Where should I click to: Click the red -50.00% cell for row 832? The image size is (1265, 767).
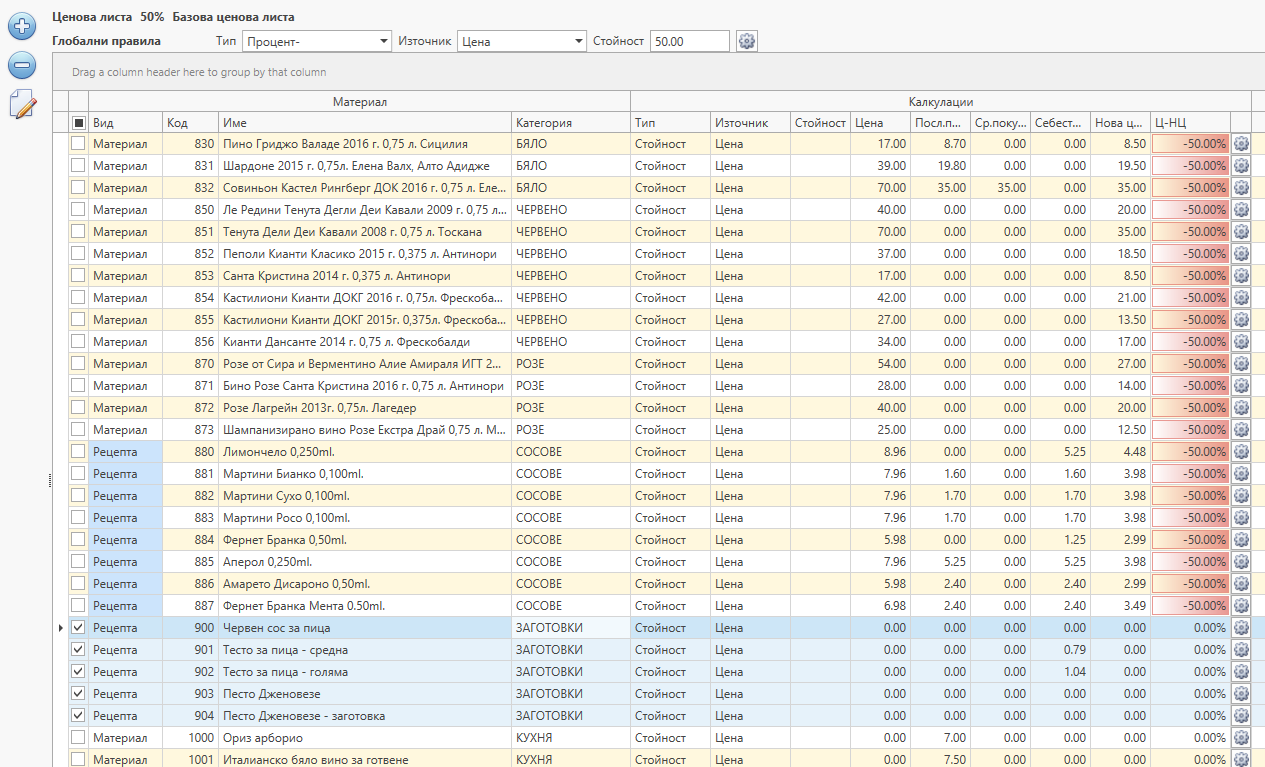pos(1190,188)
